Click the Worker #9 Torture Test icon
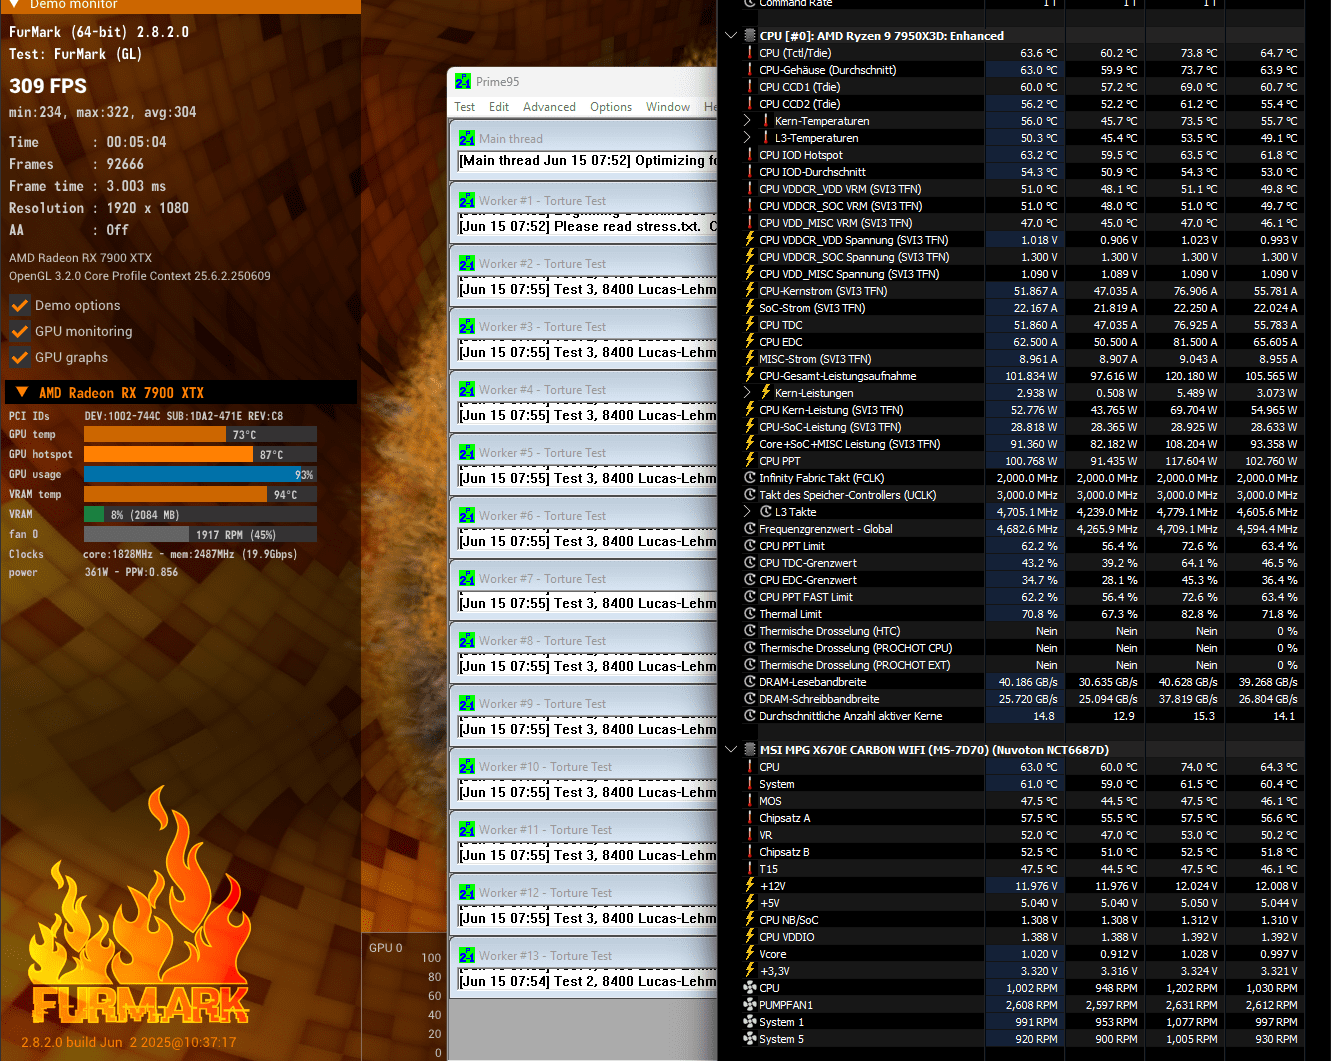Image resolution: width=1331 pixels, height=1061 pixels. pos(467,704)
